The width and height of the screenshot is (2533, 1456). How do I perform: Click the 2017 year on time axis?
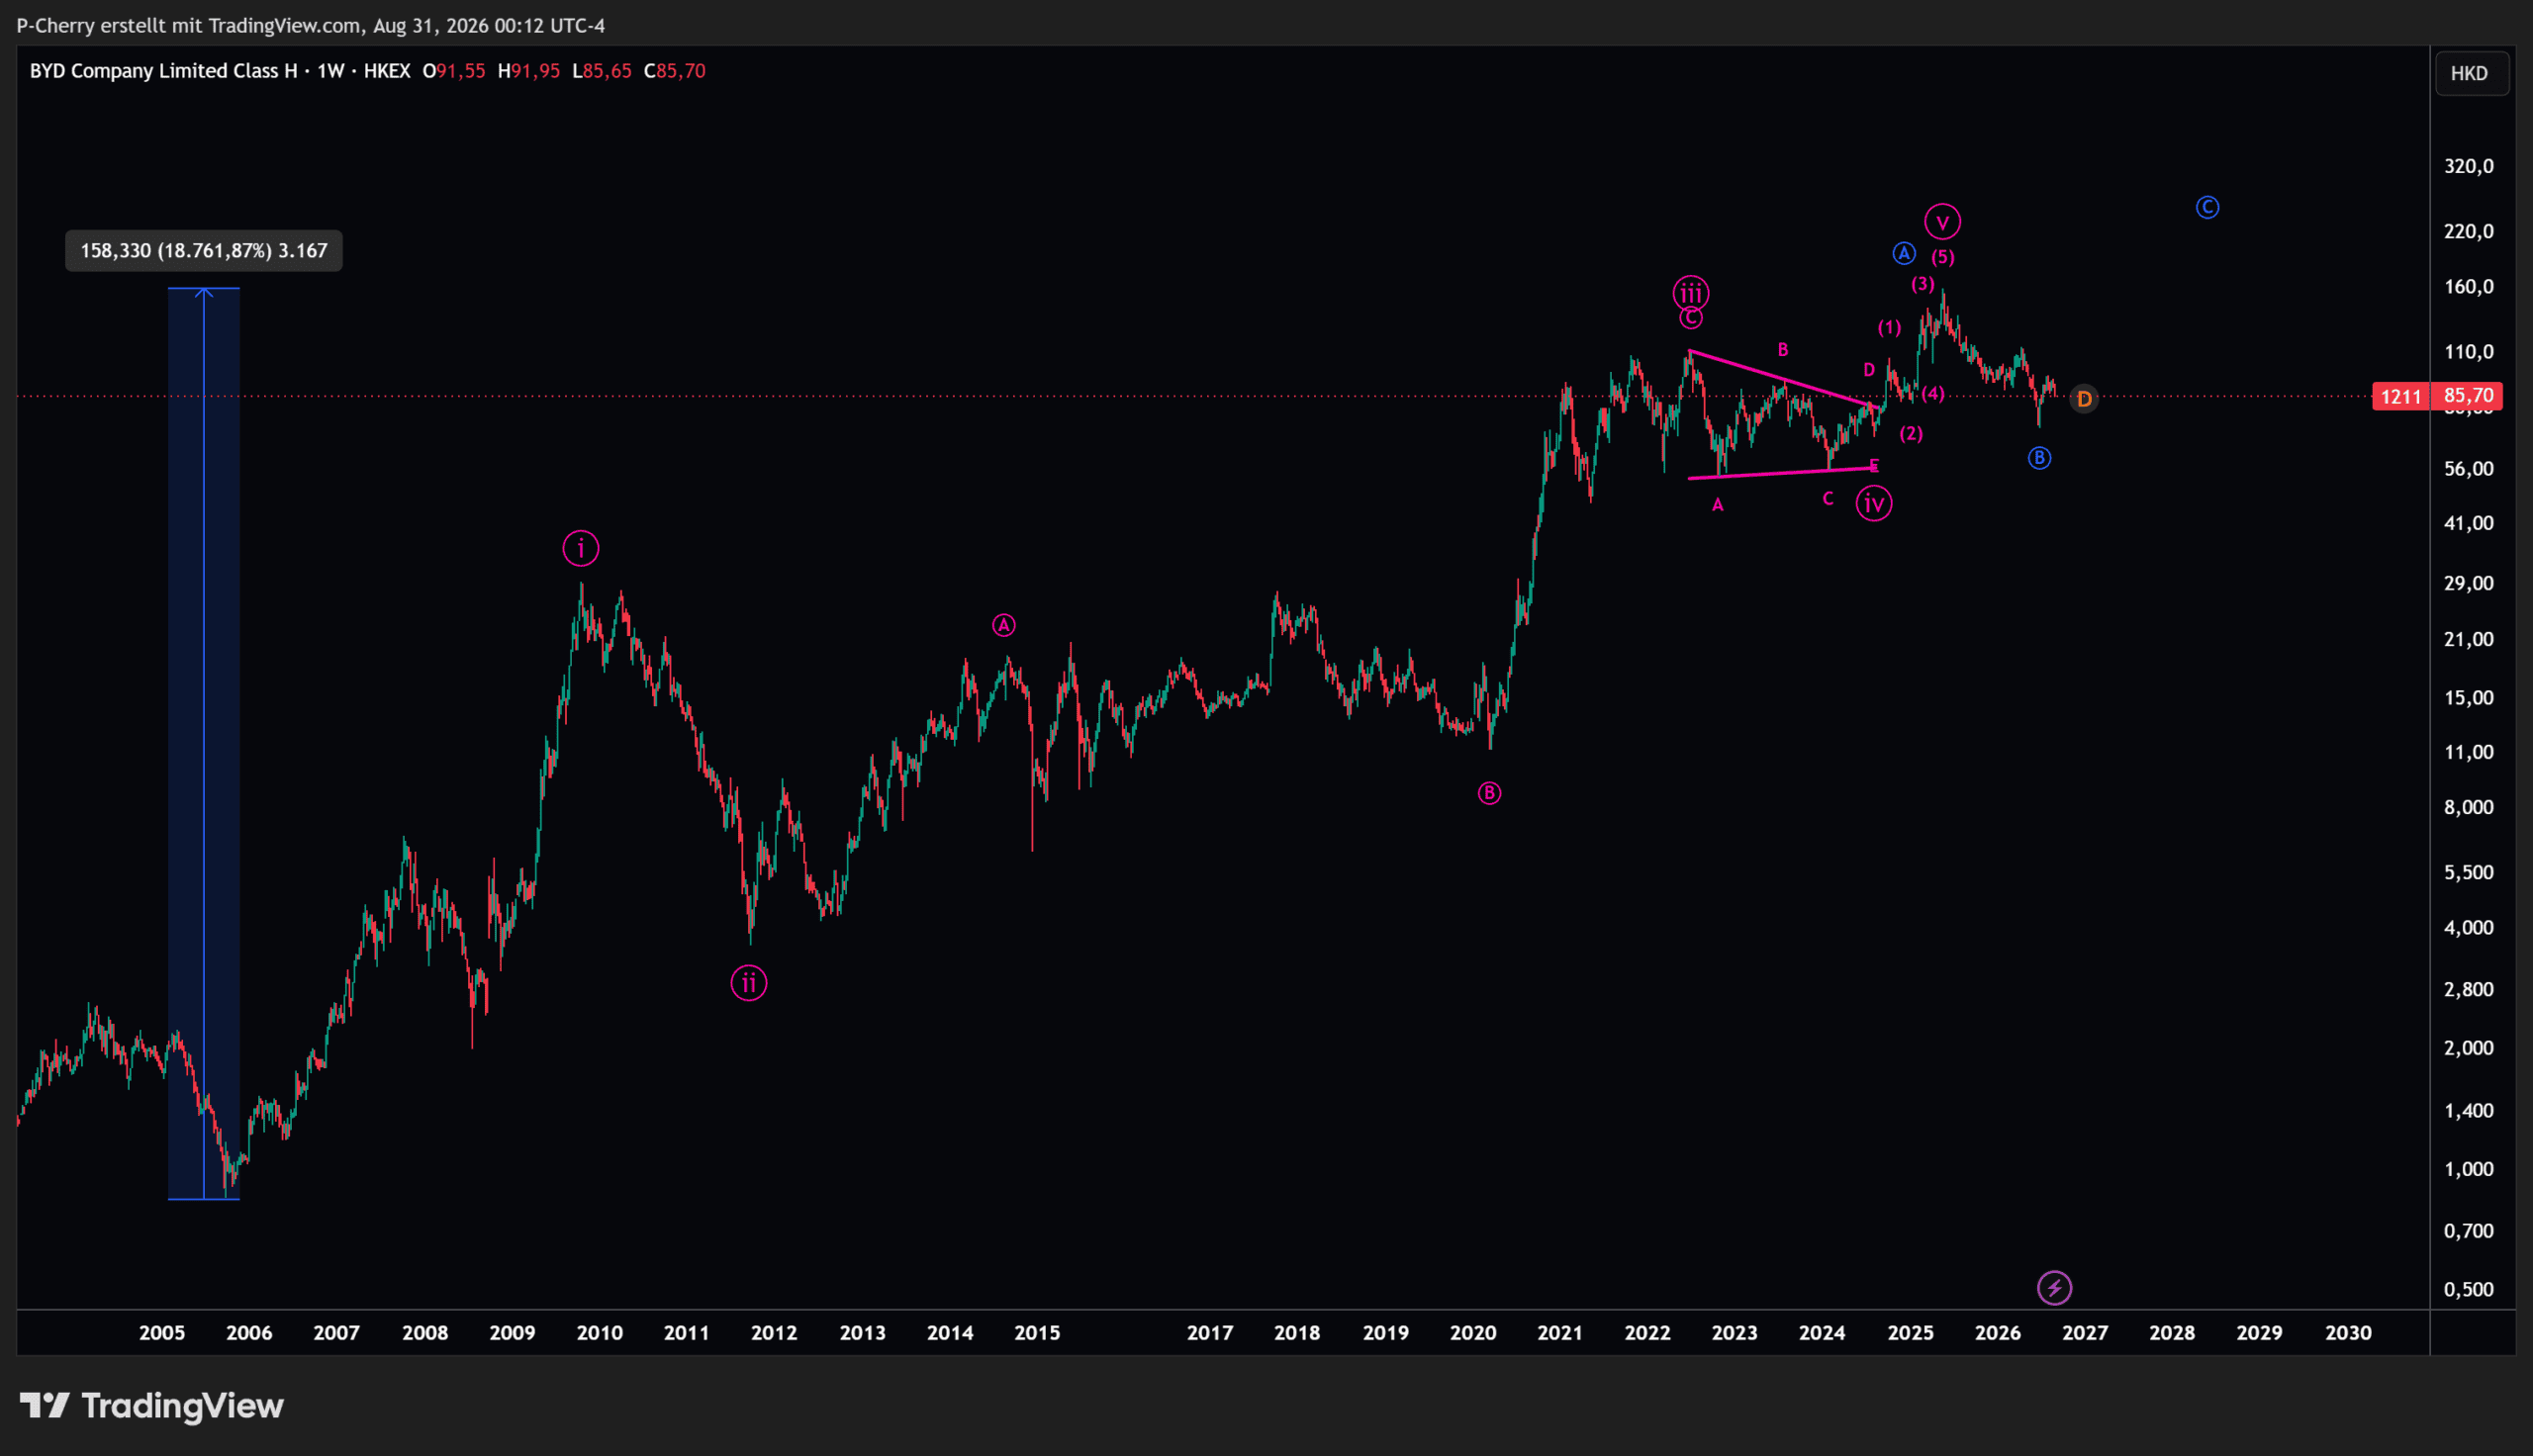tap(1210, 1333)
